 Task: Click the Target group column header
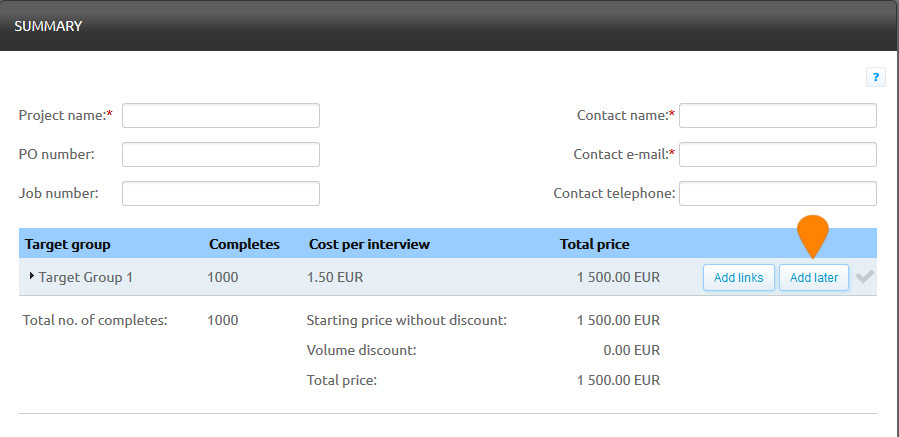tap(67, 244)
